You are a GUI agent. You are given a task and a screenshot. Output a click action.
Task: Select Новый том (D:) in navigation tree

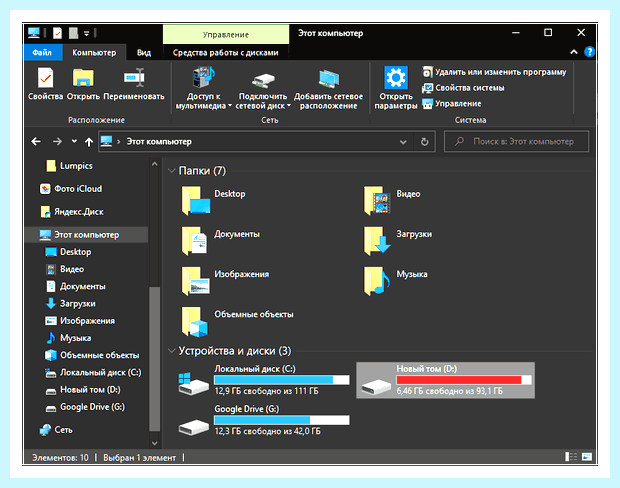coord(83,390)
